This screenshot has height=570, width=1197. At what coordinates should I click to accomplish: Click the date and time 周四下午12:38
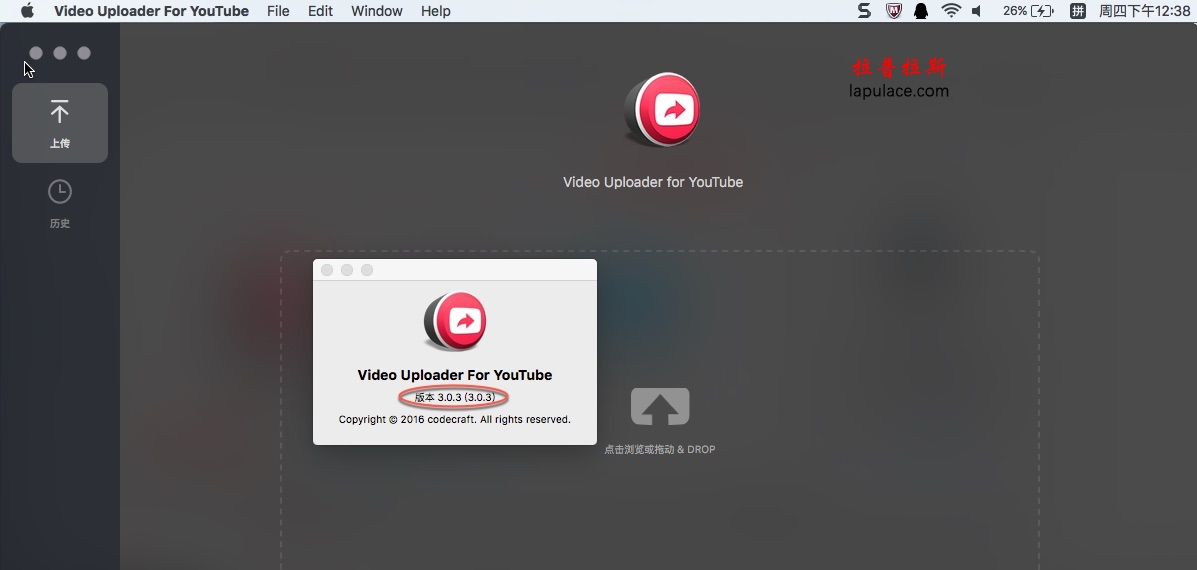[1144, 11]
